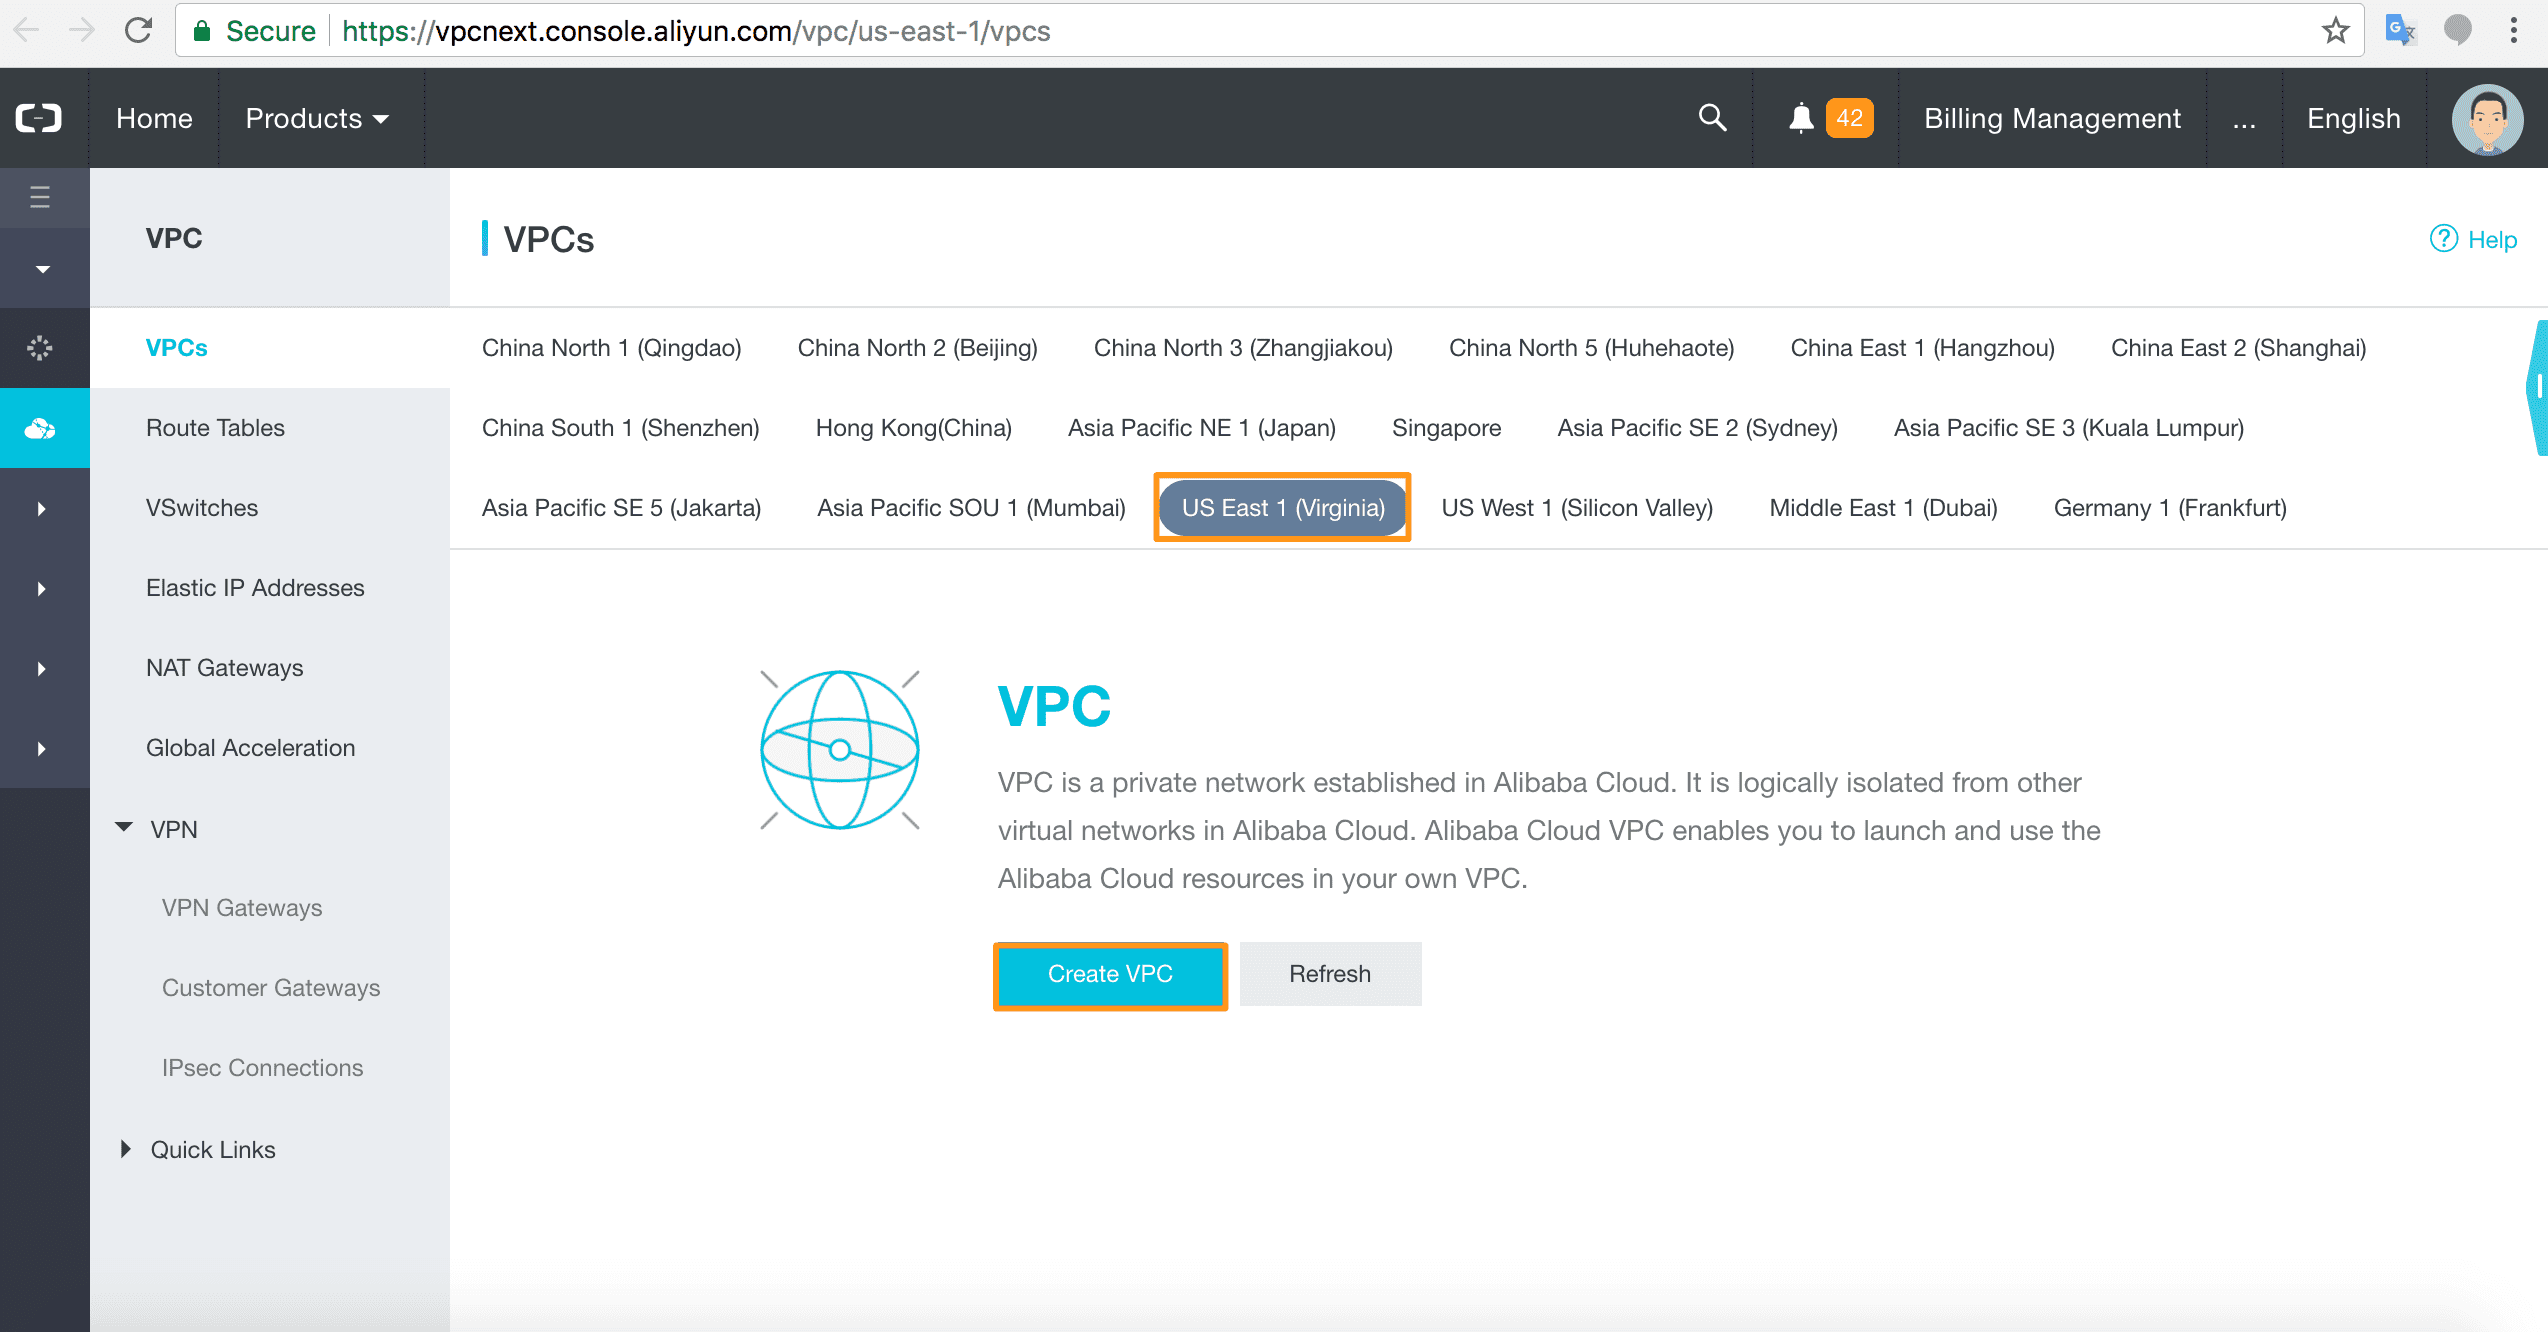Open Chrome's three-dot menu
The height and width of the screenshot is (1332, 2548).
[2513, 31]
